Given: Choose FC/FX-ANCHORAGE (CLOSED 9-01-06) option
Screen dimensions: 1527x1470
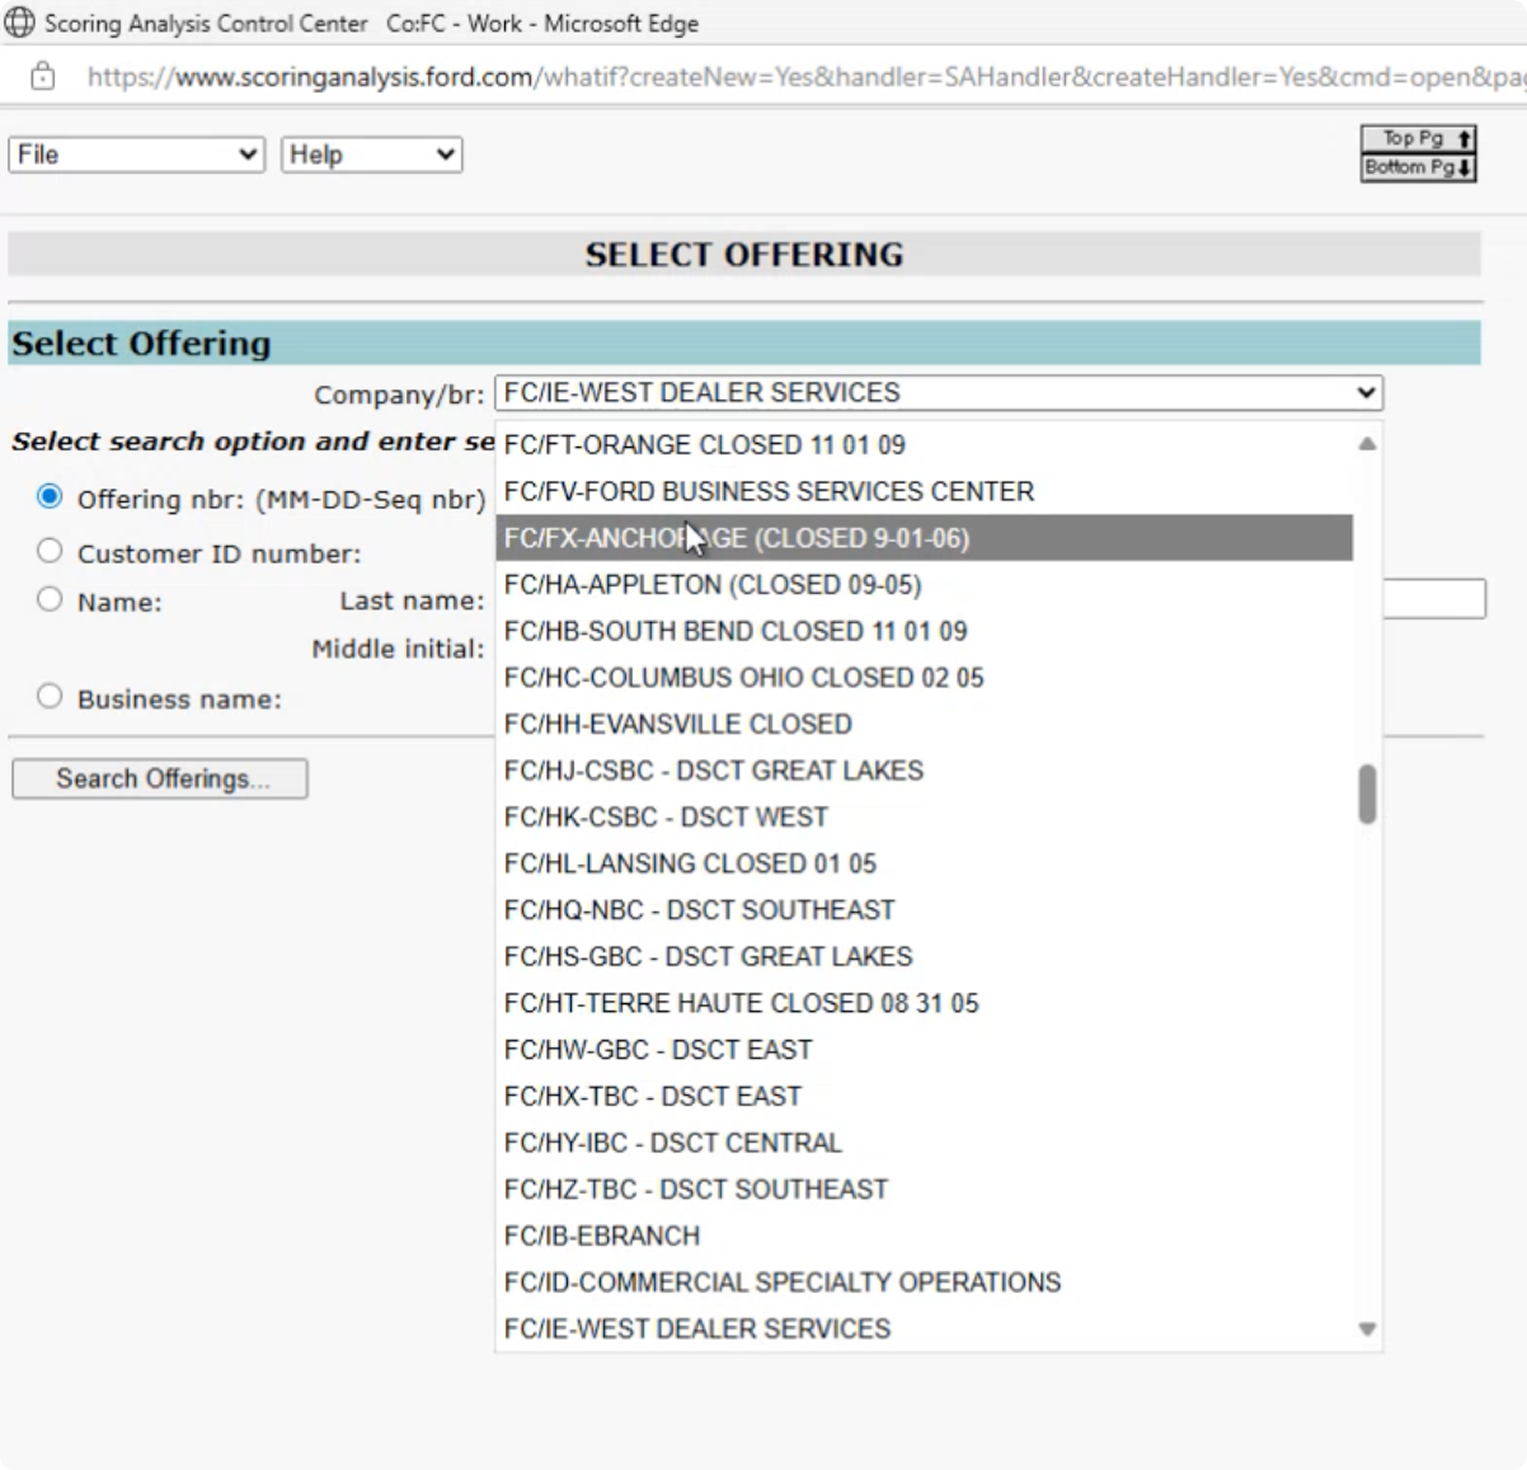Looking at the screenshot, I should tap(924, 538).
